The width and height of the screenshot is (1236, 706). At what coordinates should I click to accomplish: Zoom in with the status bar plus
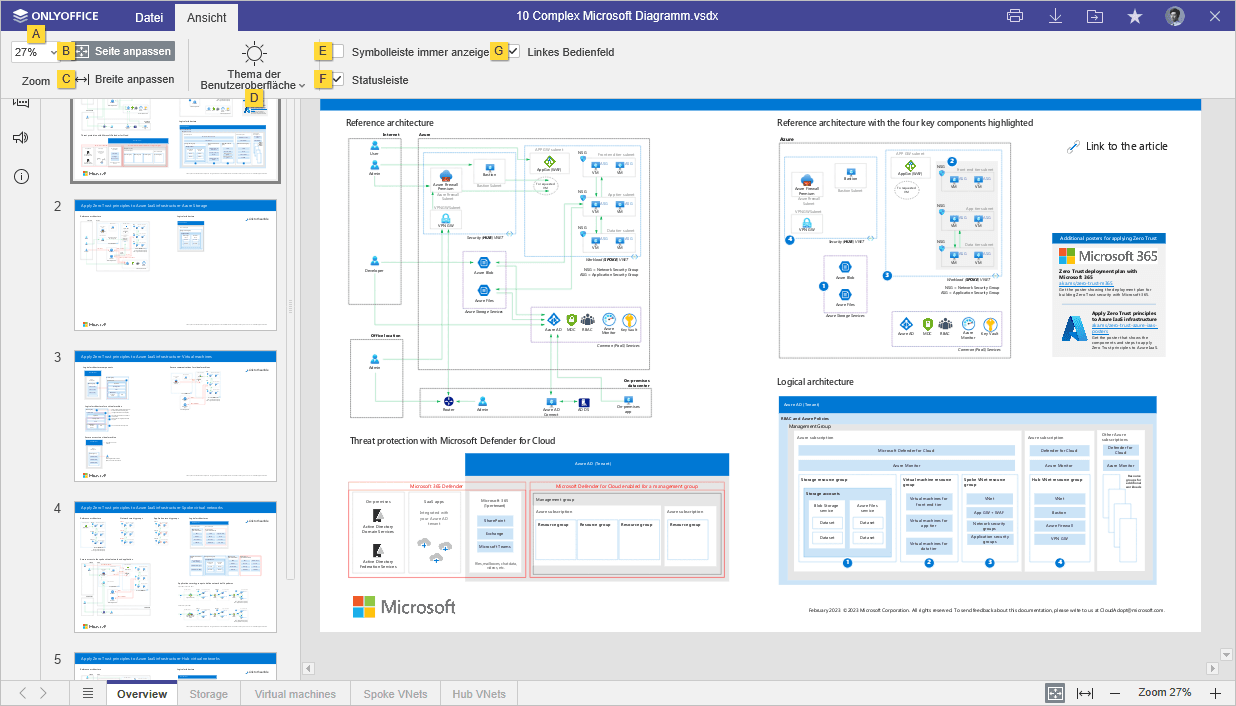1216,693
